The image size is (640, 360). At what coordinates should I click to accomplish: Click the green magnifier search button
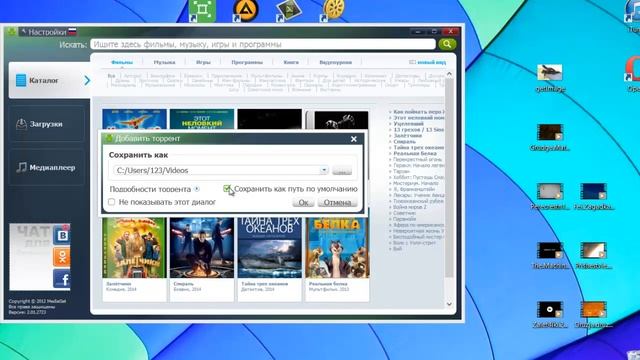[x=447, y=44]
